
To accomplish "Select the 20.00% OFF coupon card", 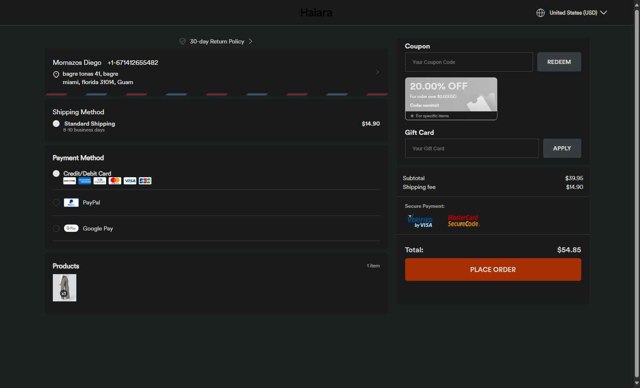I will pos(451,99).
